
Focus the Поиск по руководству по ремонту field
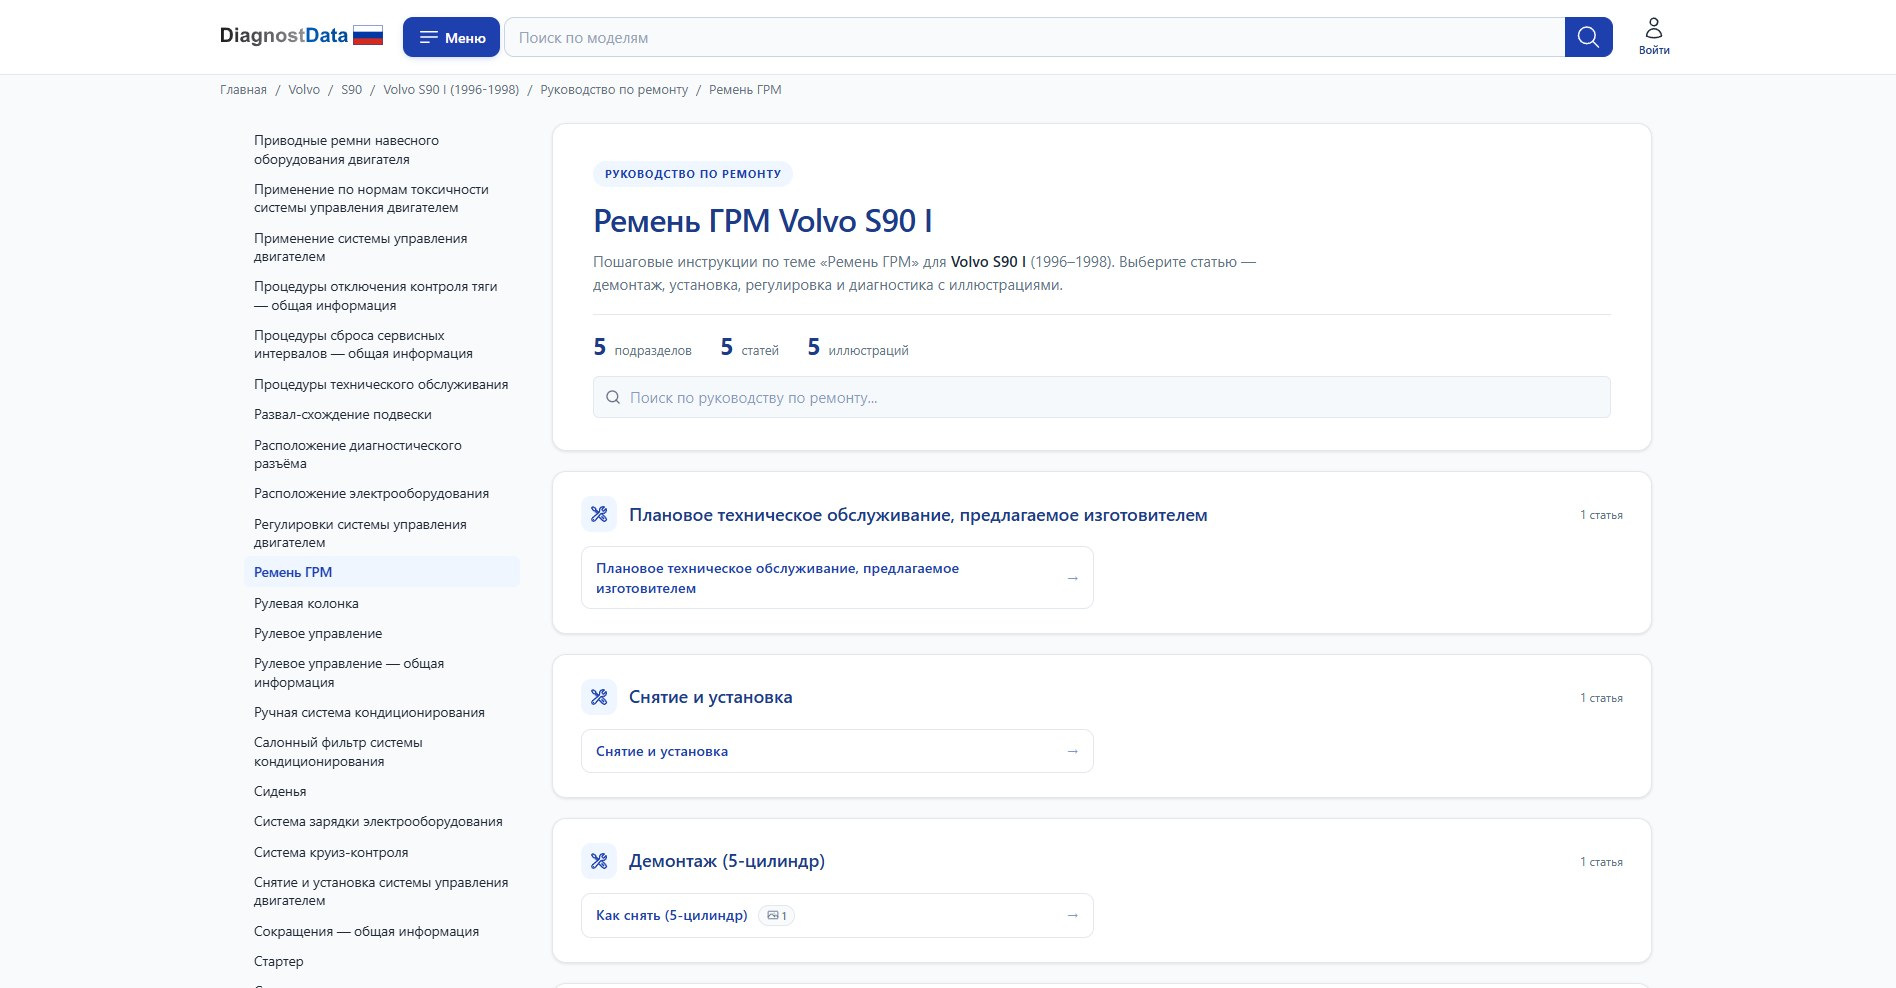pyautogui.click(x=1101, y=397)
